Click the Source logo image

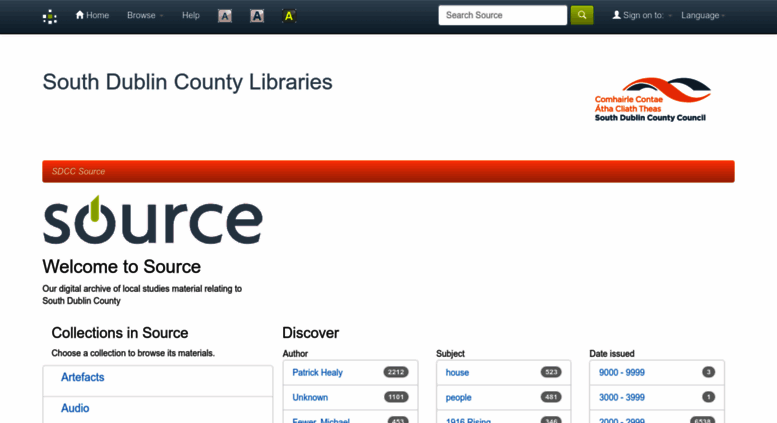[x=153, y=220]
